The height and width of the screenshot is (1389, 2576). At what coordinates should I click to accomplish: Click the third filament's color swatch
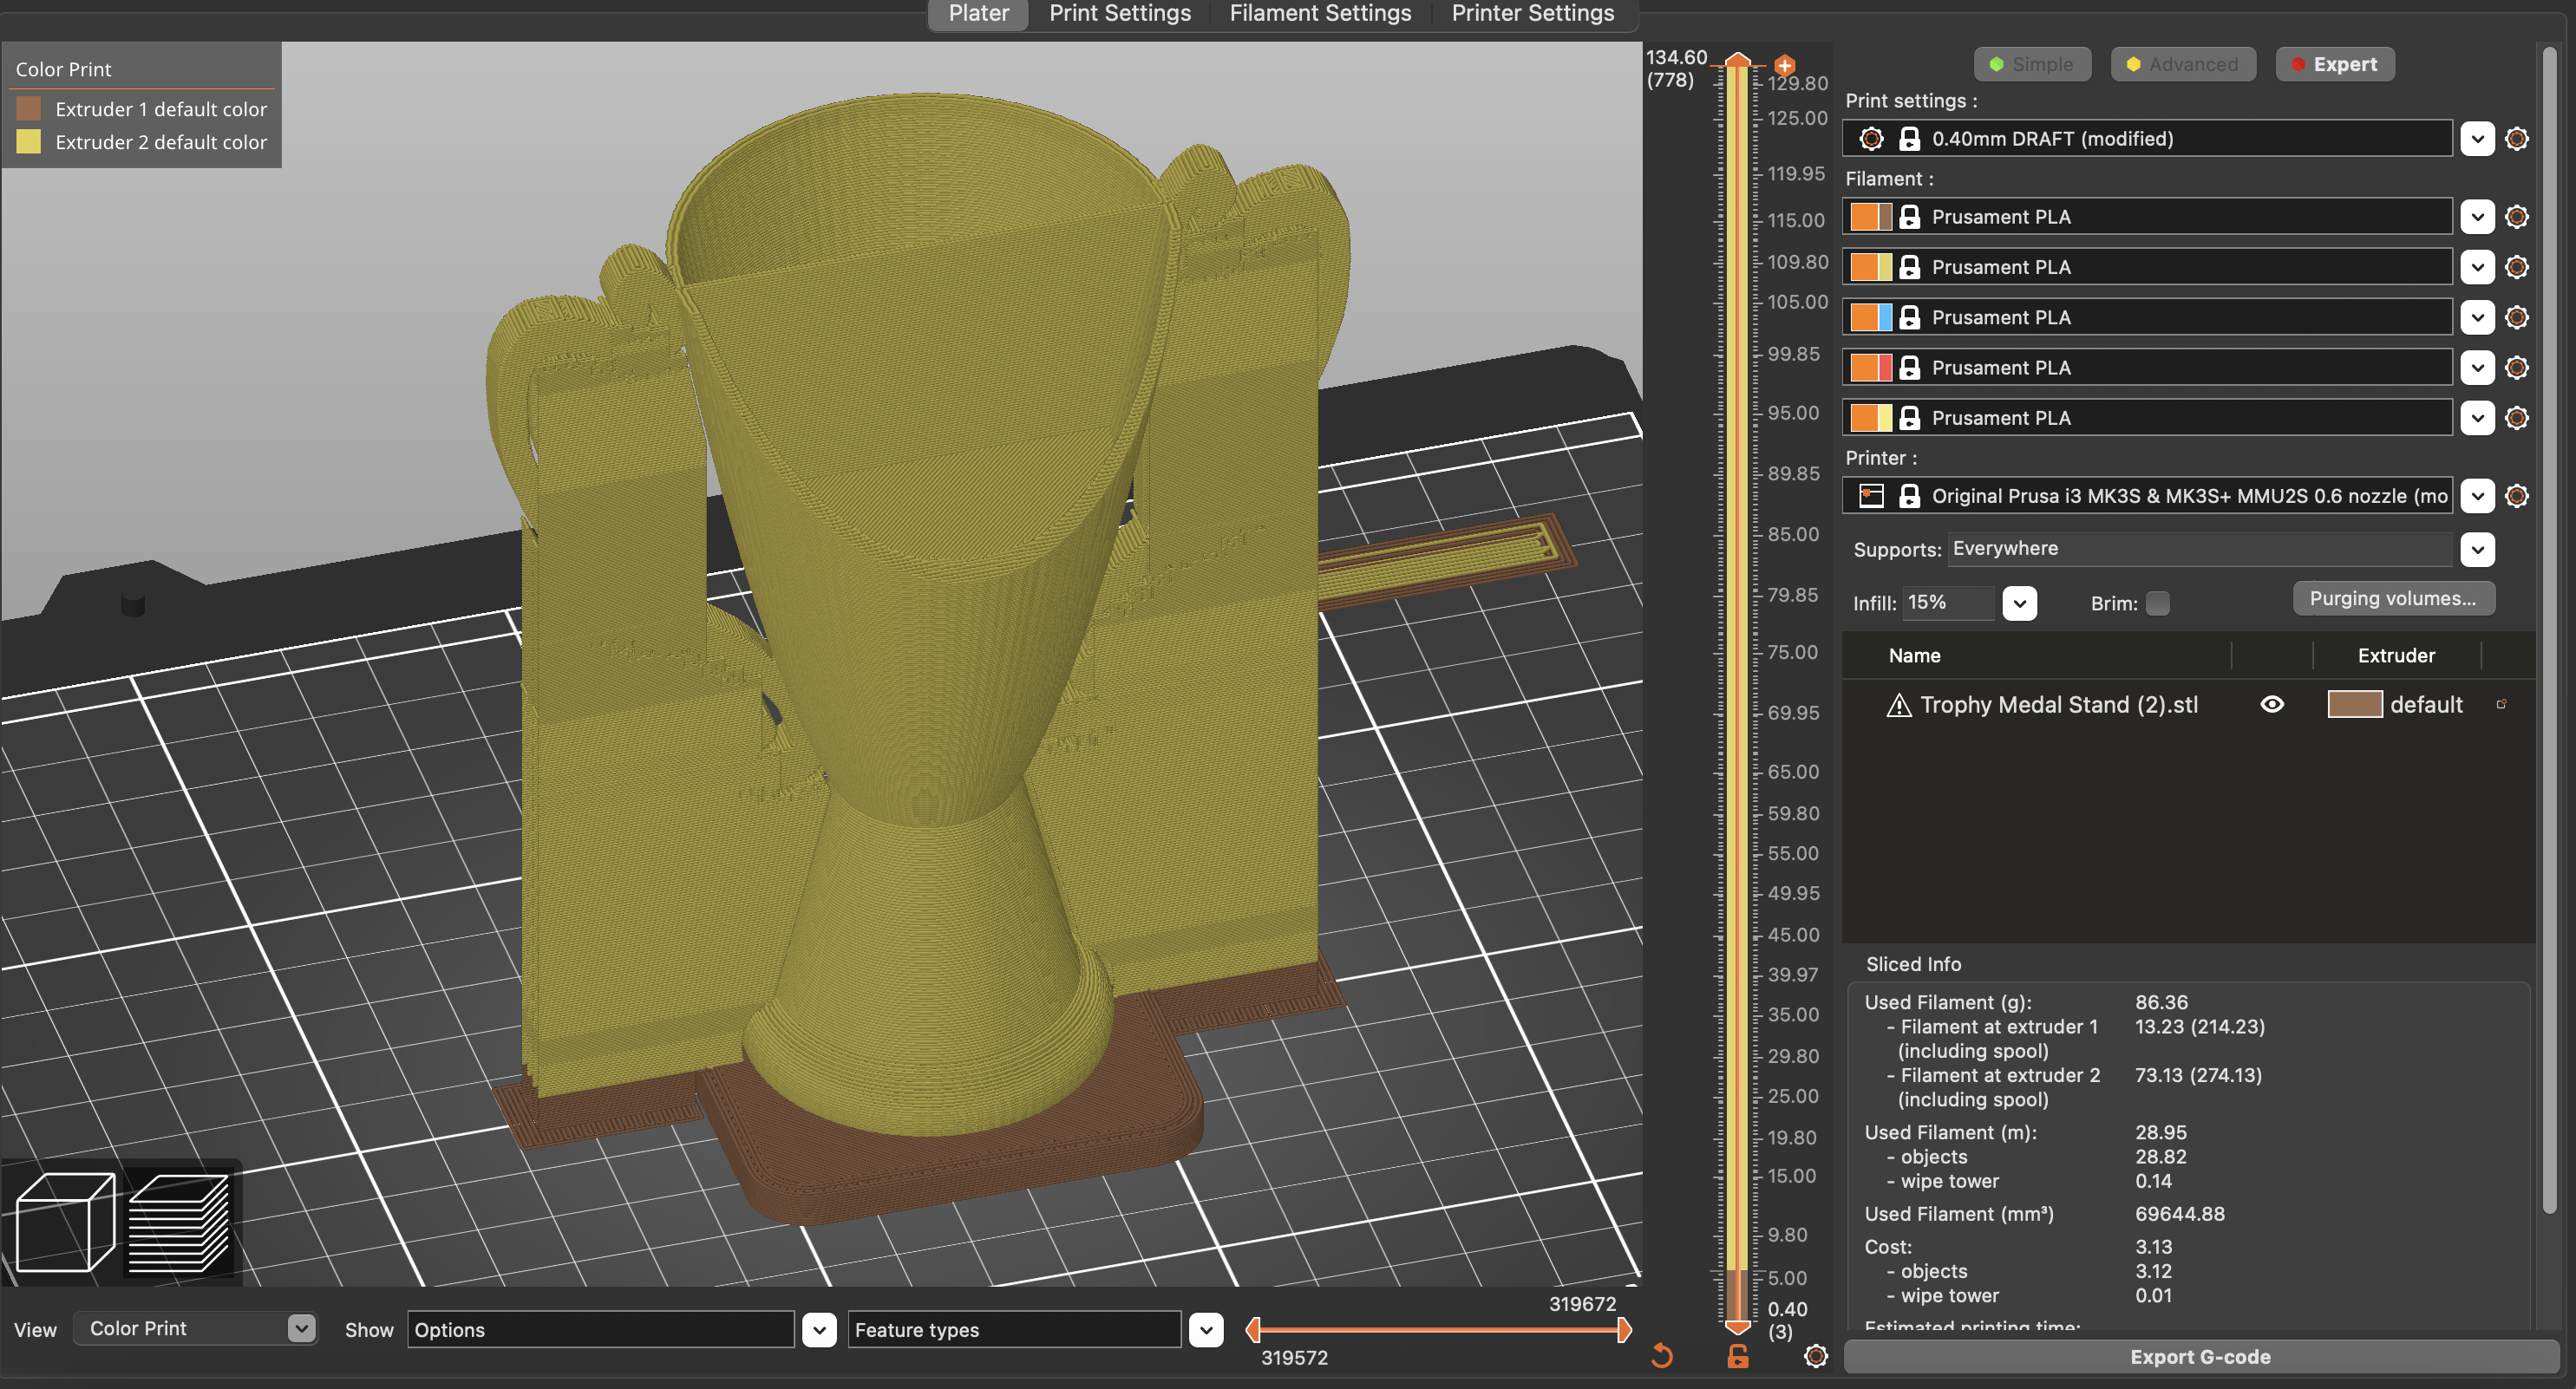pyautogui.click(x=1871, y=317)
